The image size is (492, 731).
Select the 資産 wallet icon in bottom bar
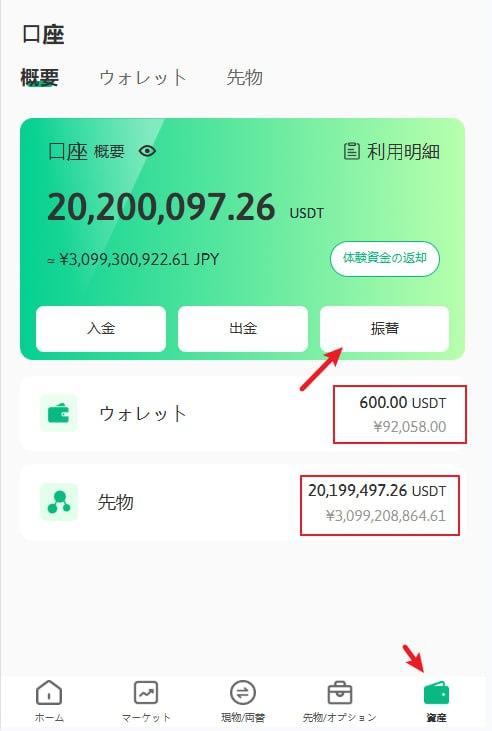pos(436,693)
